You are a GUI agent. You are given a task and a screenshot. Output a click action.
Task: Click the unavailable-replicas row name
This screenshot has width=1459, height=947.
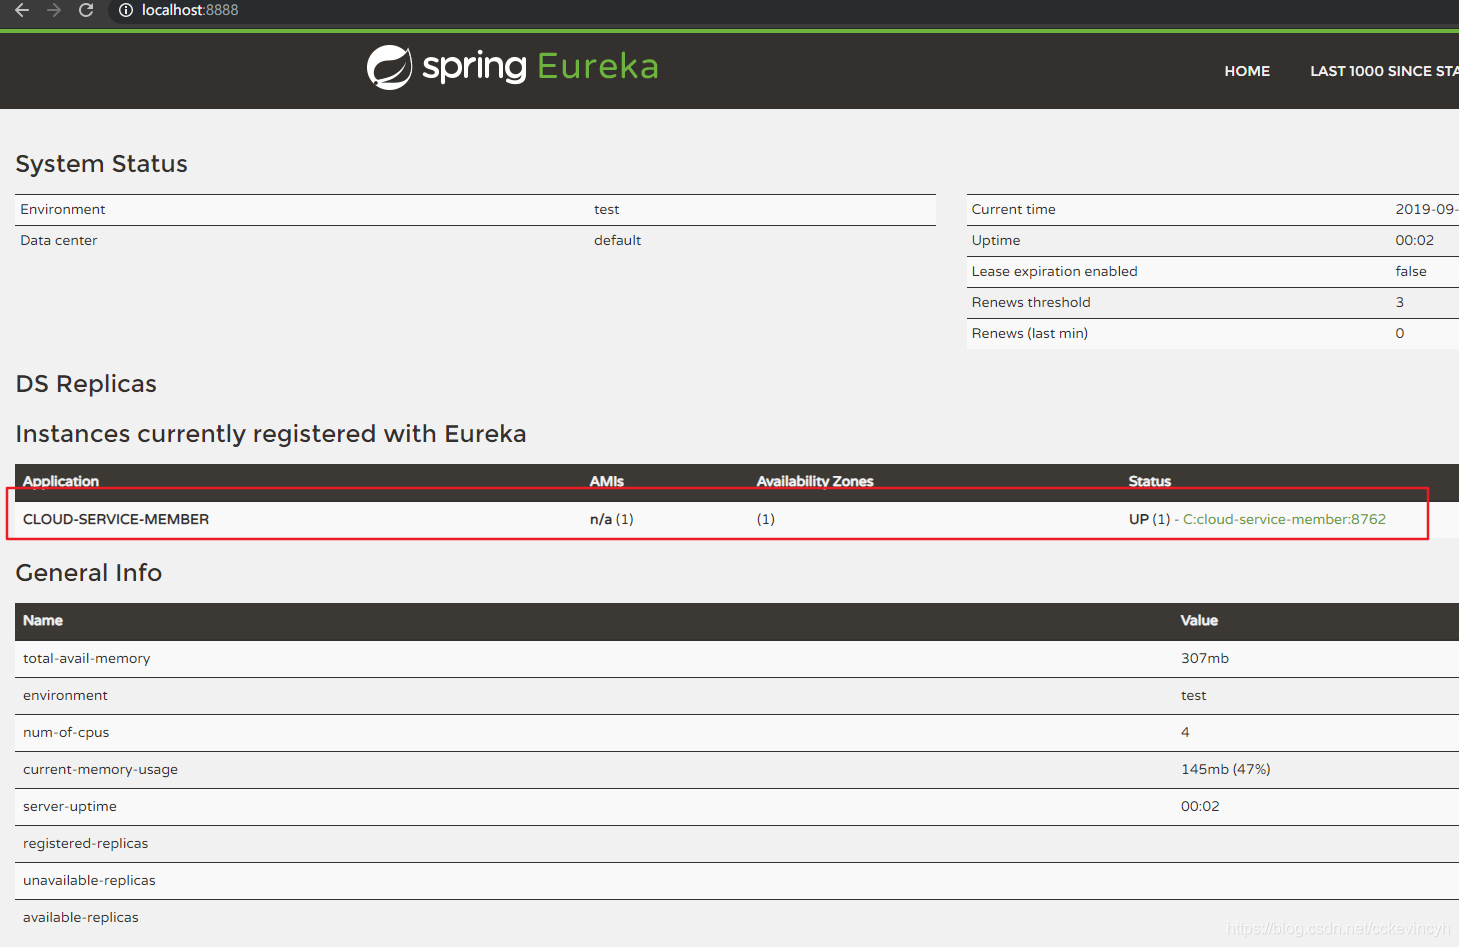pos(90,880)
